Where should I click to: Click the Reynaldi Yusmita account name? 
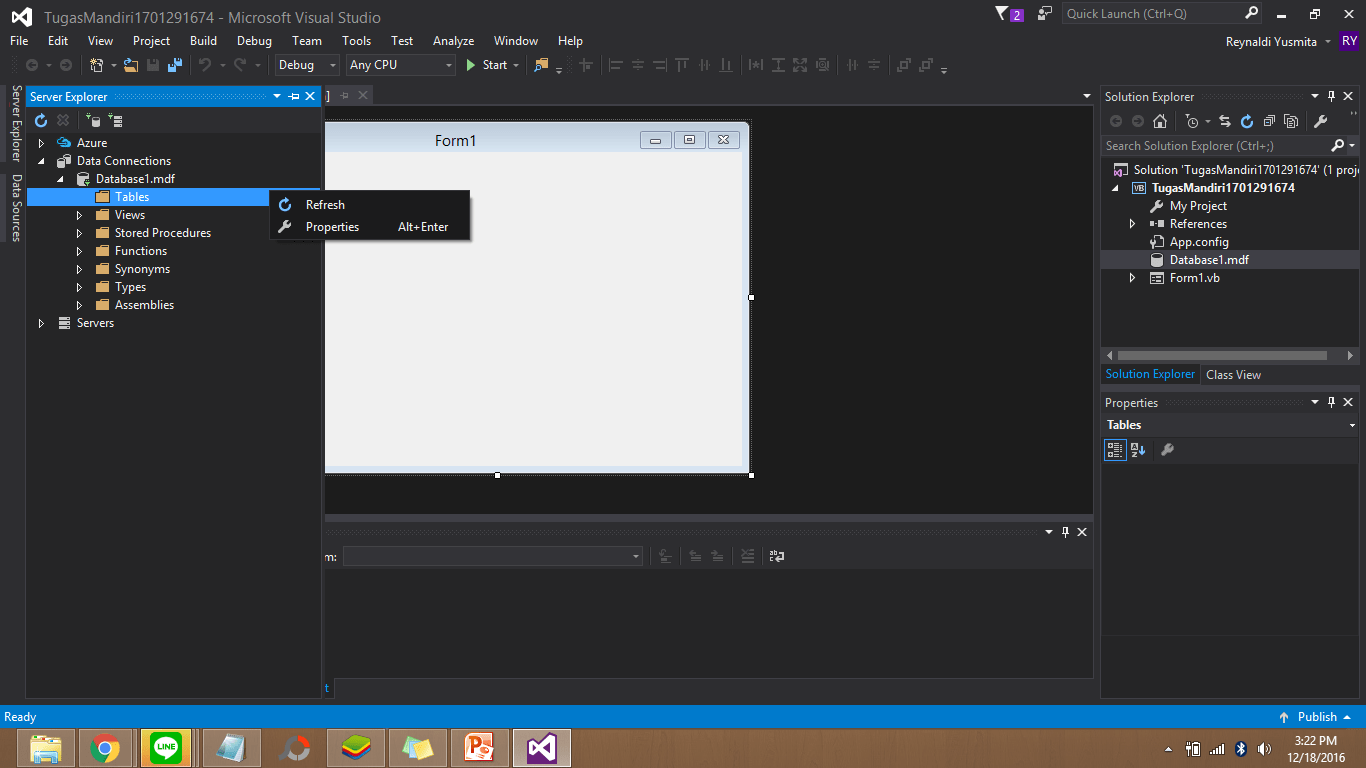click(1271, 42)
